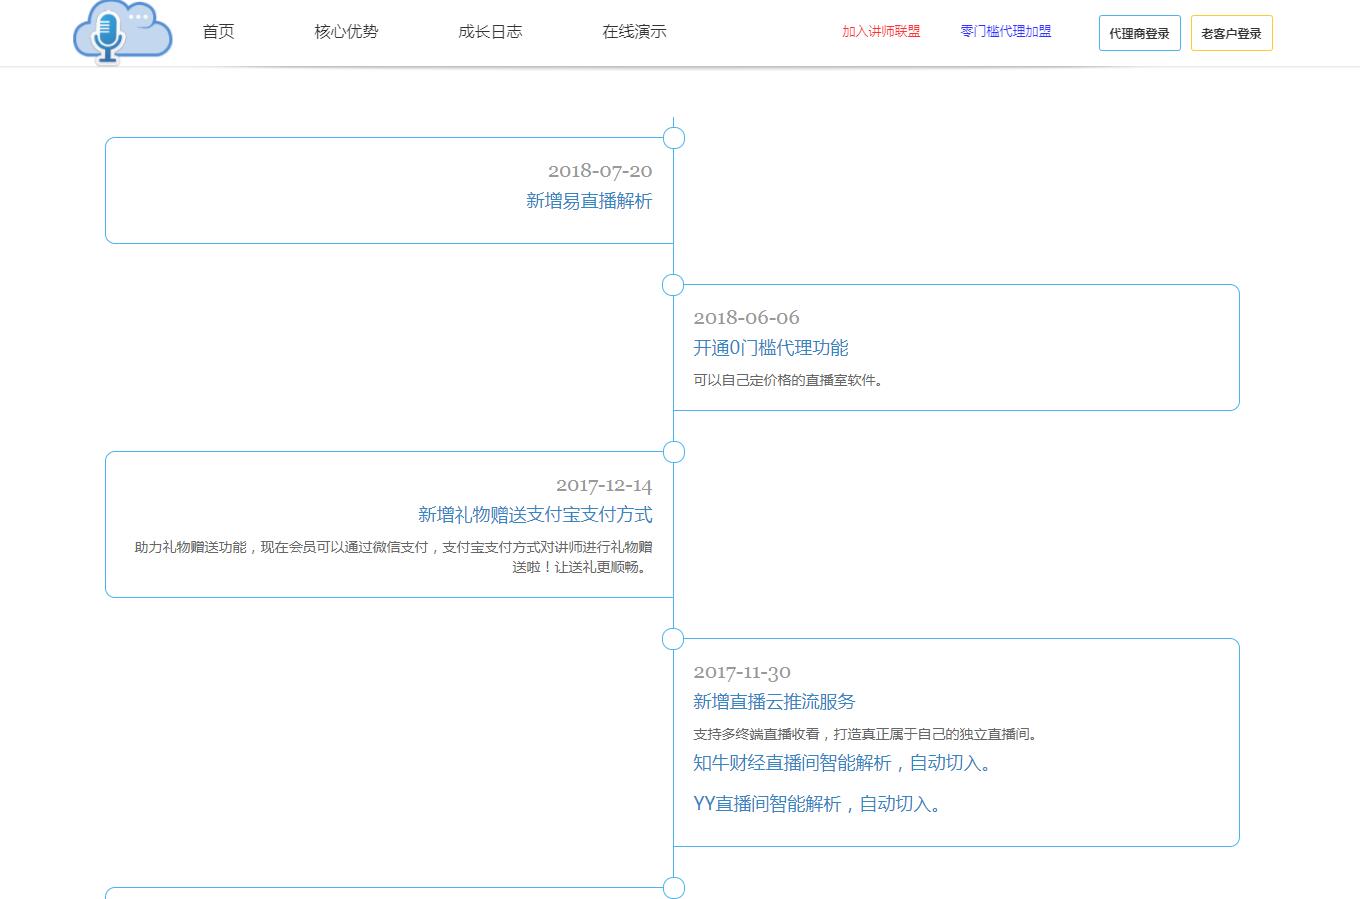Screen dimensions: 1360x899
Task: Click the 新增直播云推流服务 title
Action: tap(774, 702)
